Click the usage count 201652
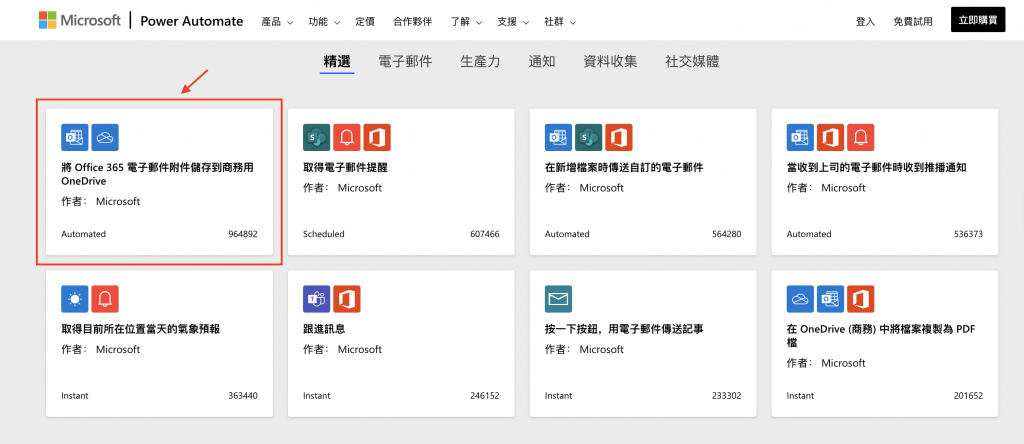 click(968, 396)
